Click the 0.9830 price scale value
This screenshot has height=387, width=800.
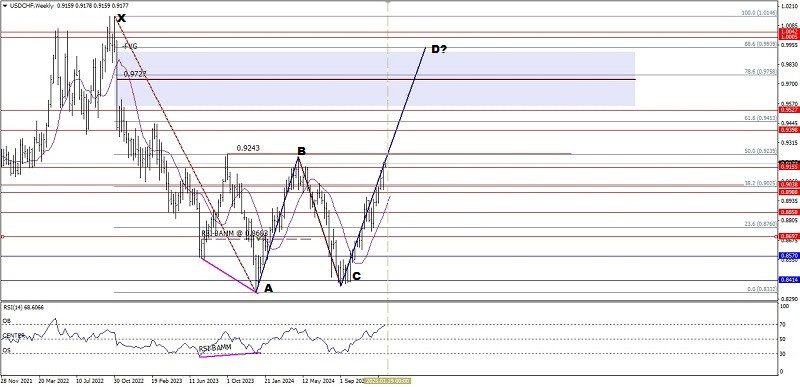tap(788, 64)
